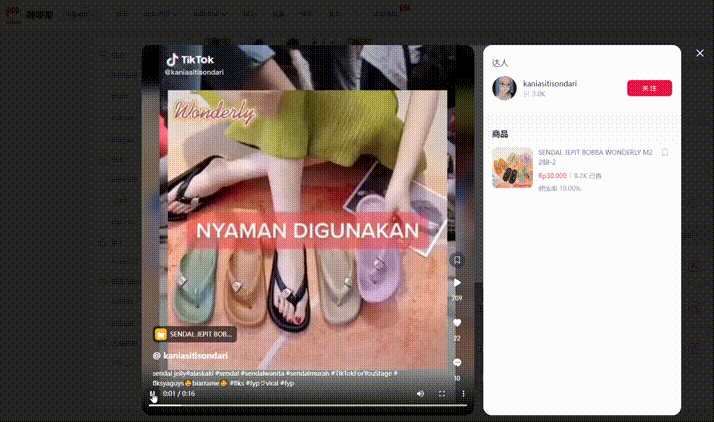Image resolution: width=714 pixels, height=422 pixels.
Task: Seek along the video progress bar
Action: [308, 405]
